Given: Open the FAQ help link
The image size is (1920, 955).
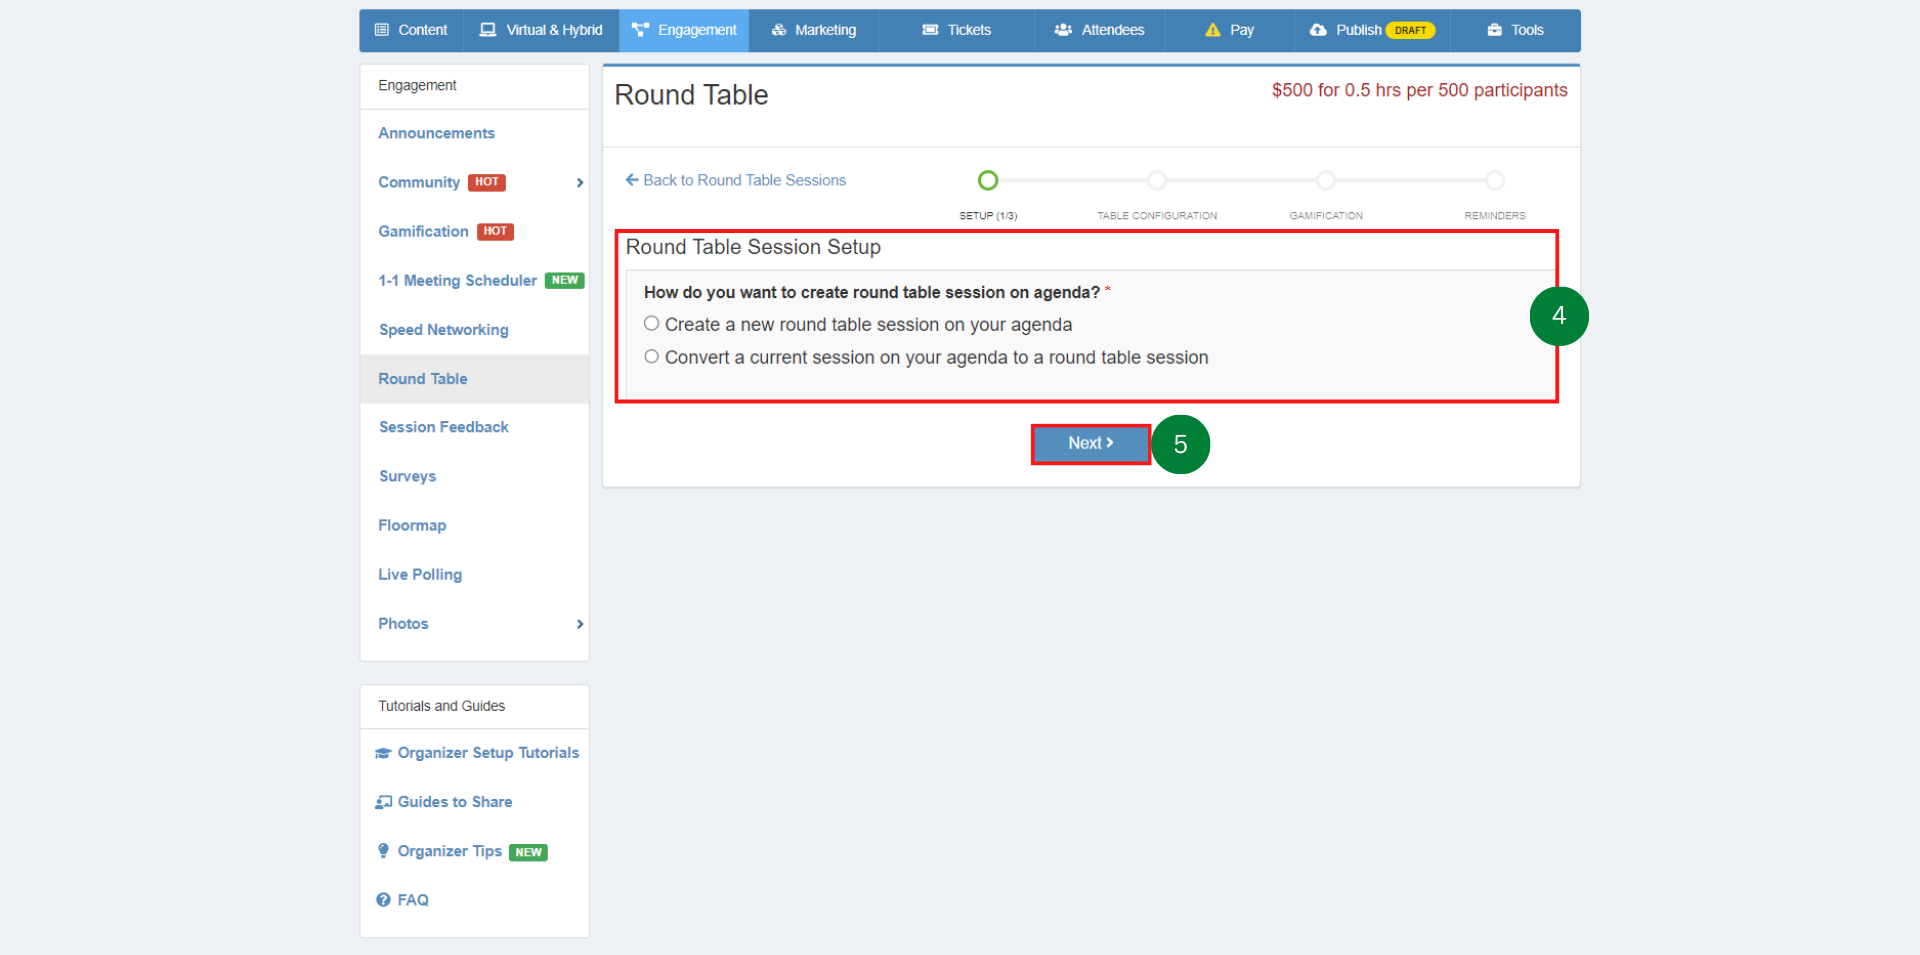Looking at the screenshot, I should 412,900.
